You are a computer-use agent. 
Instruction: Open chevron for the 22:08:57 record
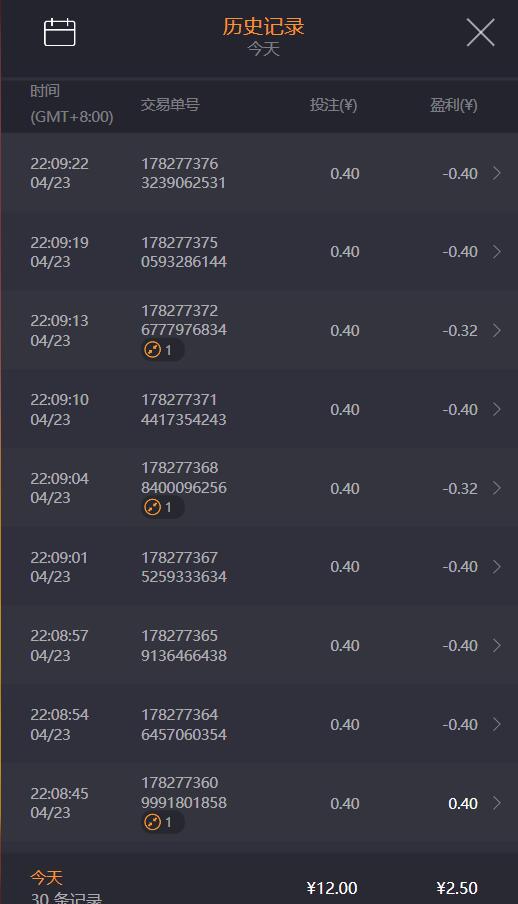(x=497, y=646)
